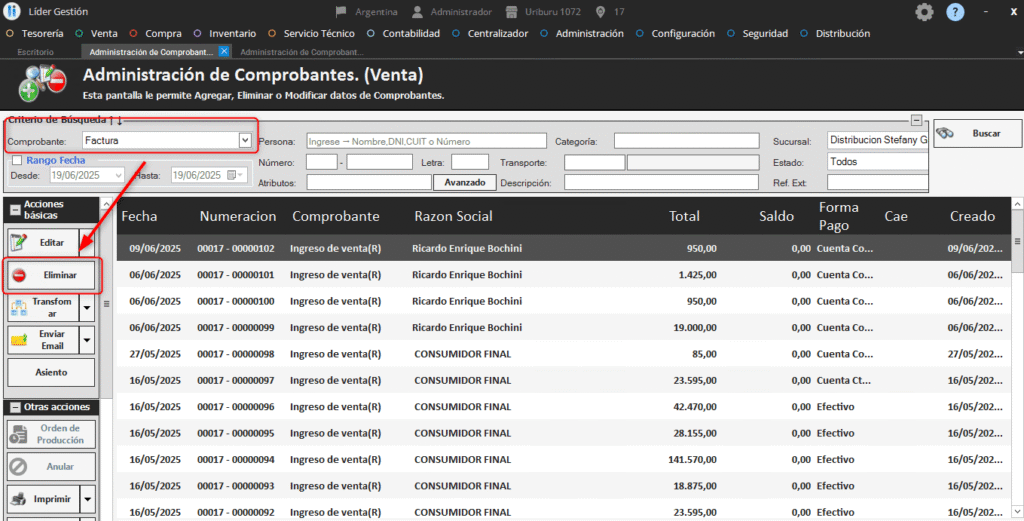Click the Asiento button
This screenshot has width=1024, height=521.
[52, 372]
